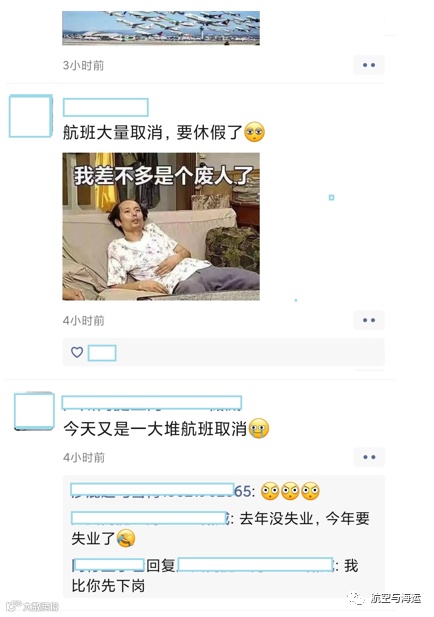Open the two-dot menu beside '3小时前'
This screenshot has width=434, height=617.
tap(369, 65)
